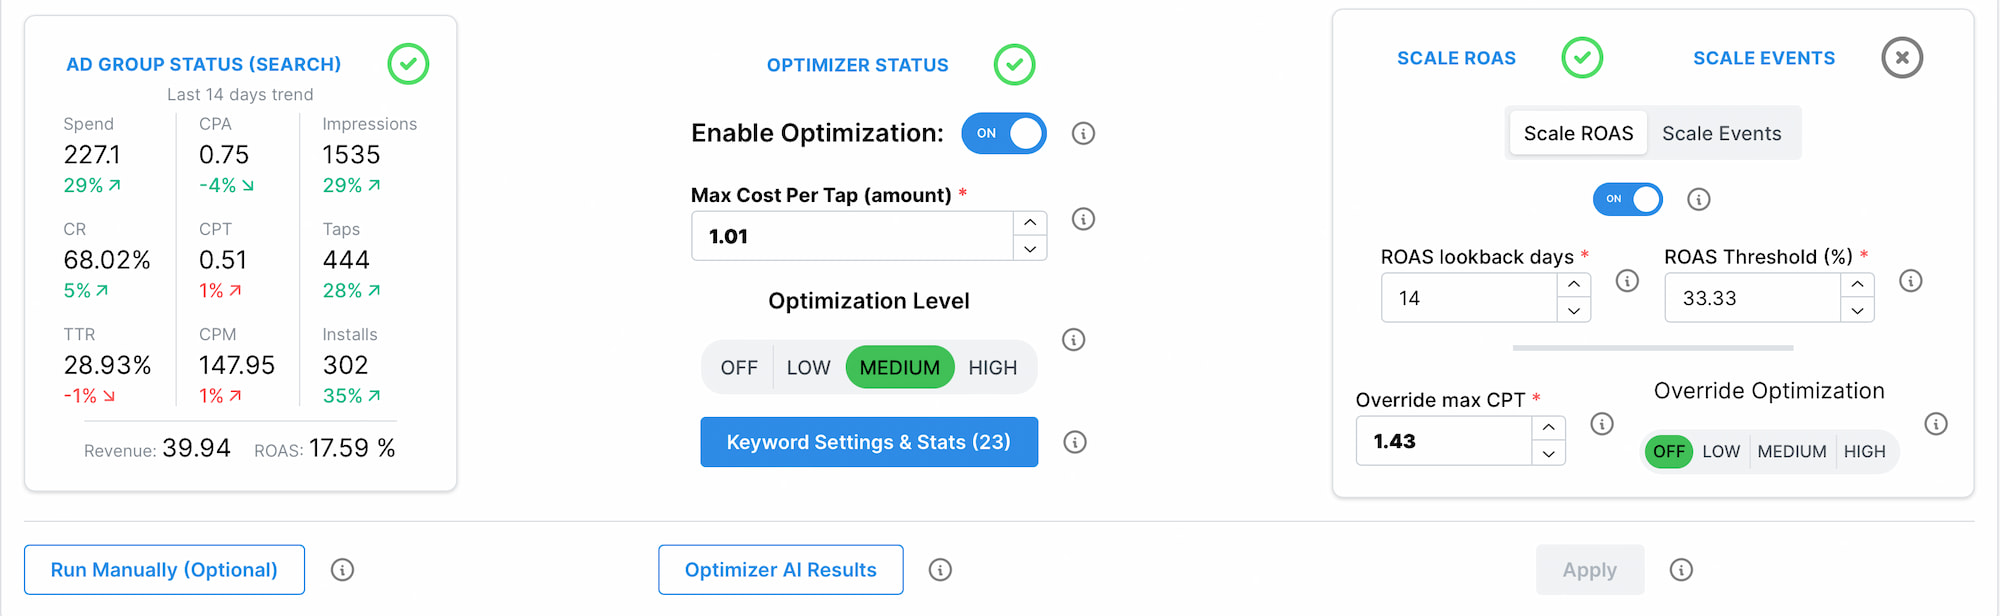
Task: Set Override Optimization to HIGH
Action: (1864, 451)
